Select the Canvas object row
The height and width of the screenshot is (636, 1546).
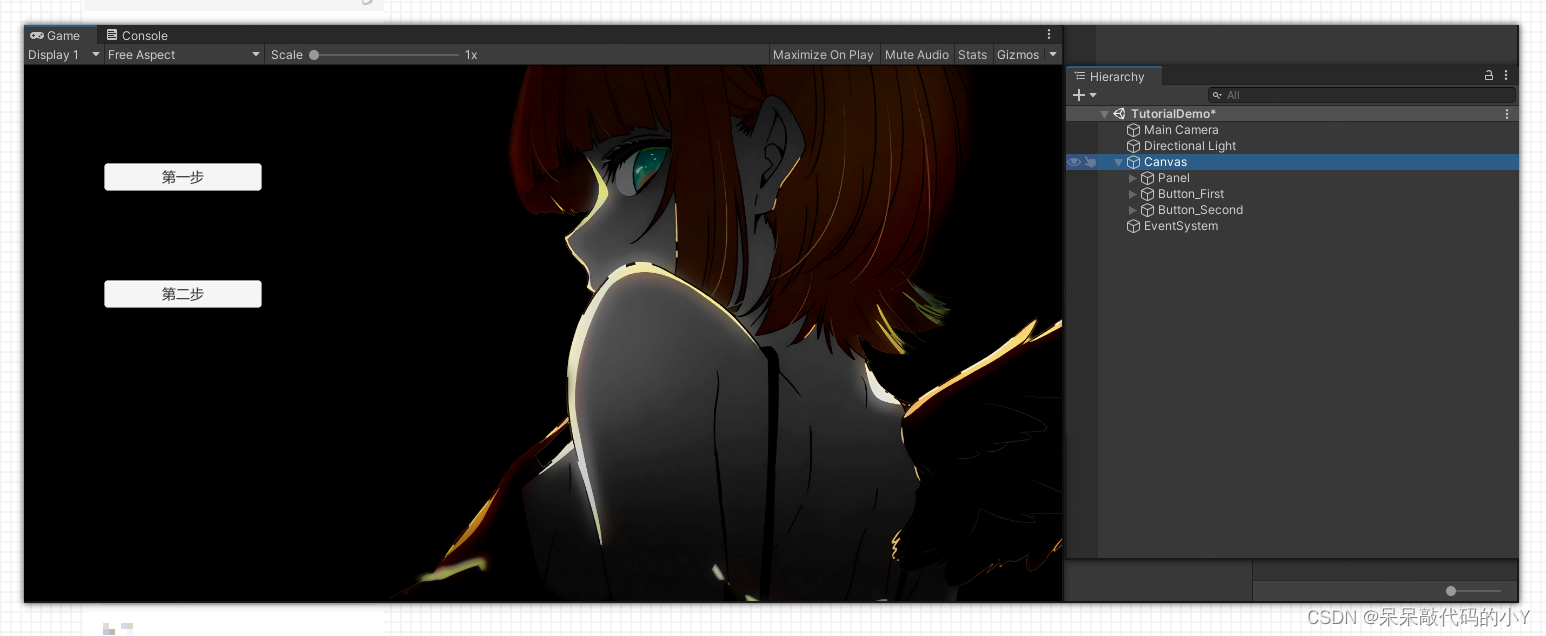(x=1292, y=162)
